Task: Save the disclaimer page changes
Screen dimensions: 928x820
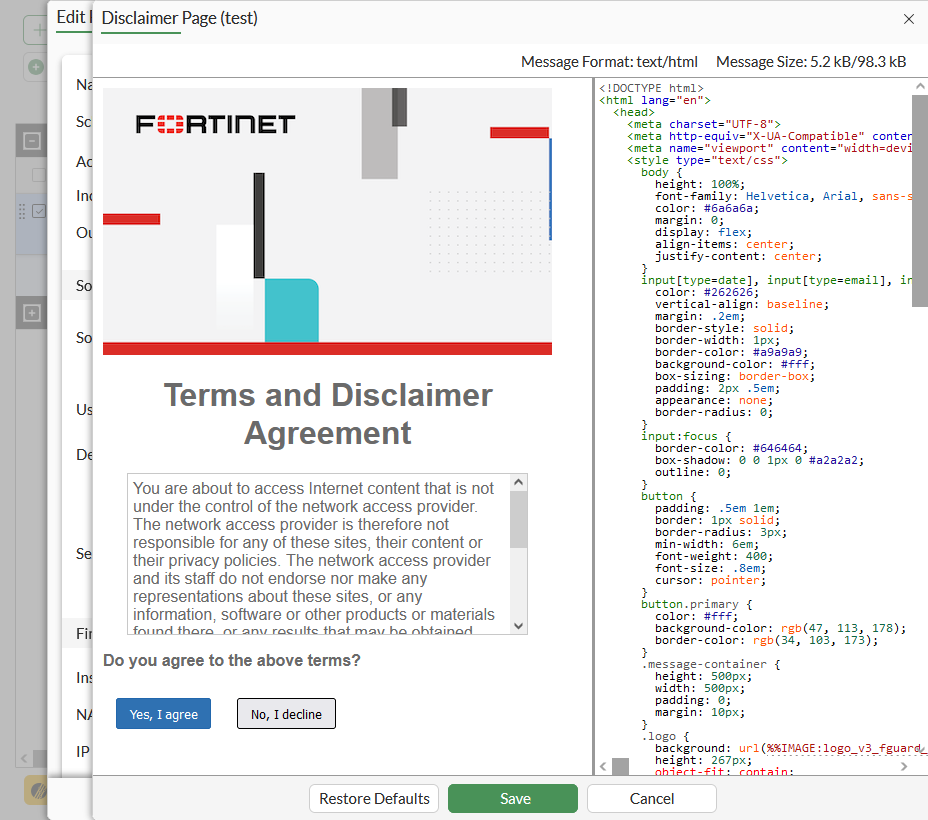Action: coord(512,798)
